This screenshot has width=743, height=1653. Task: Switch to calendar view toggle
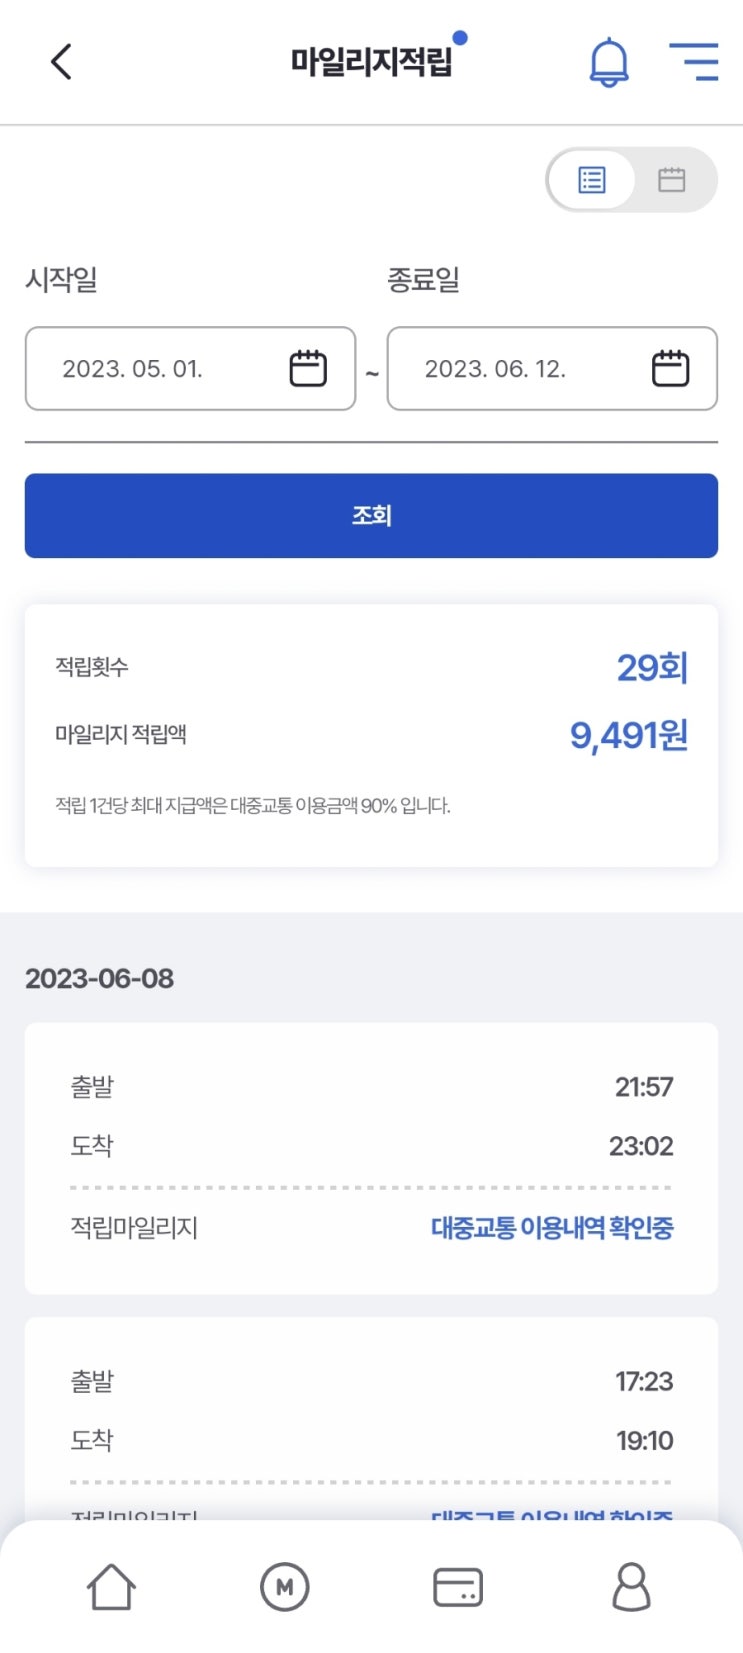coord(671,180)
